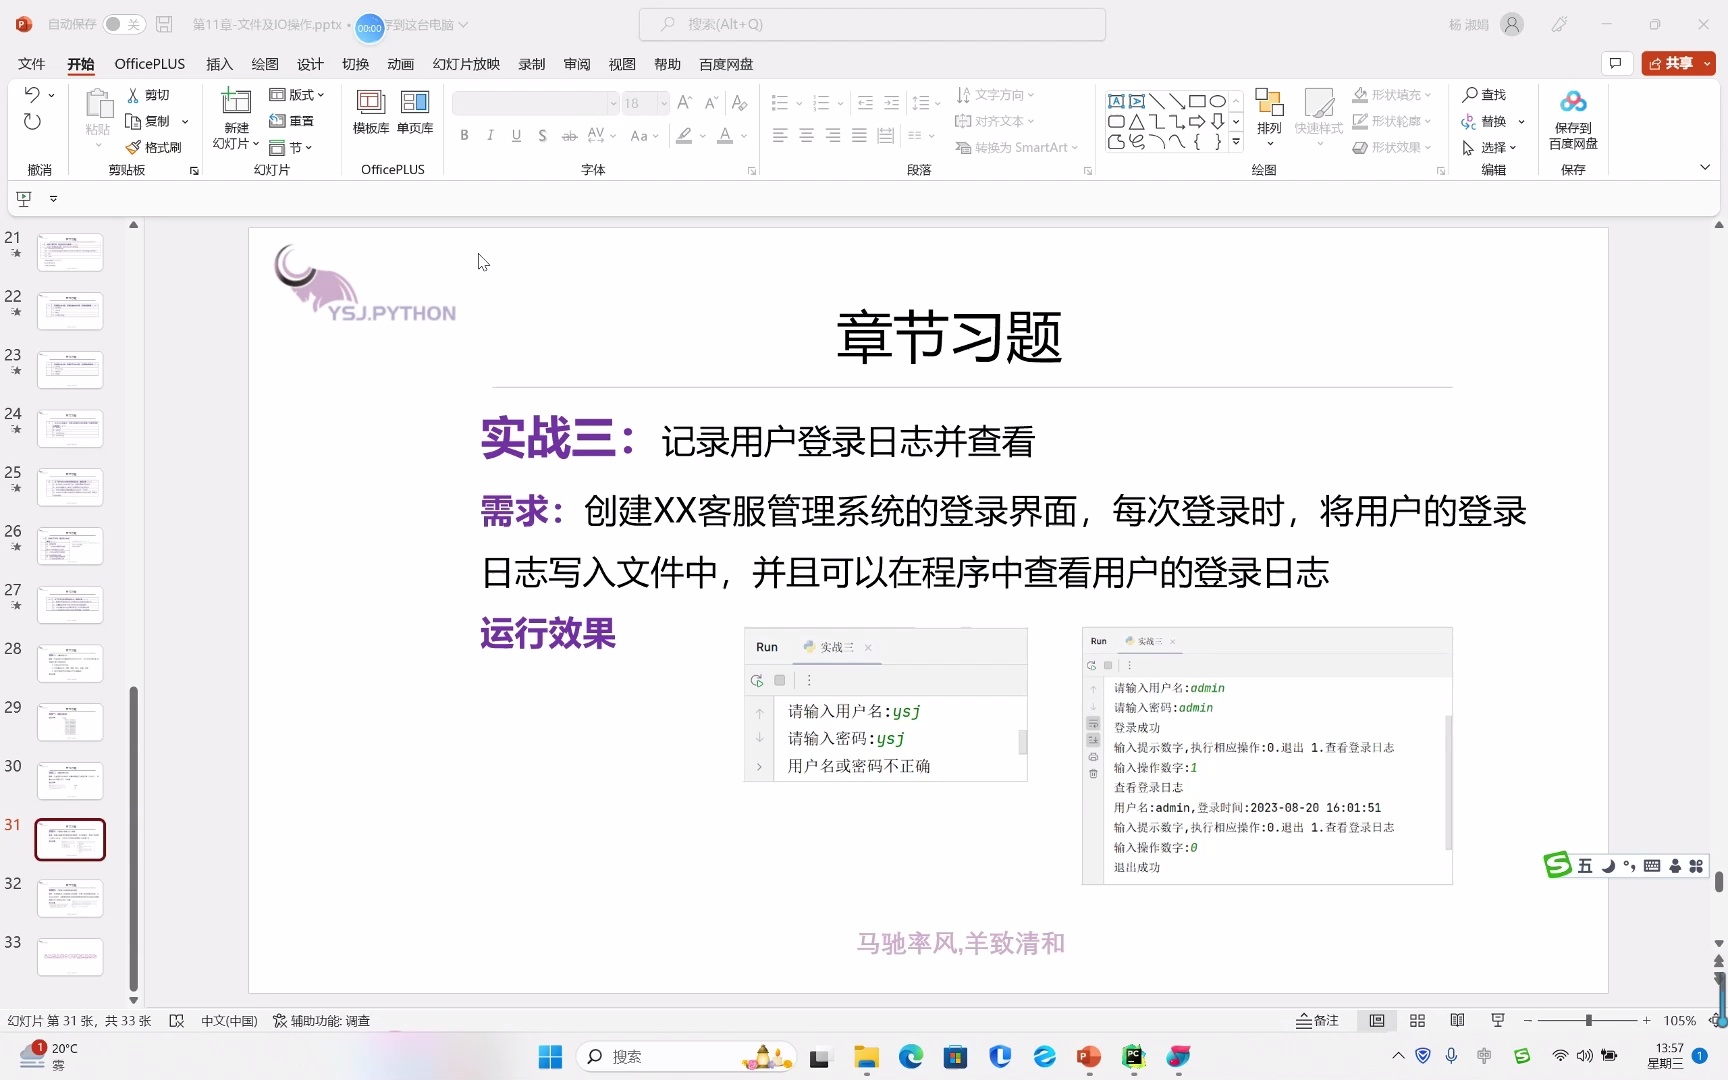Viewport: 1728px width, 1080px height.
Task: Toggle italic formatting
Action: click(490, 135)
